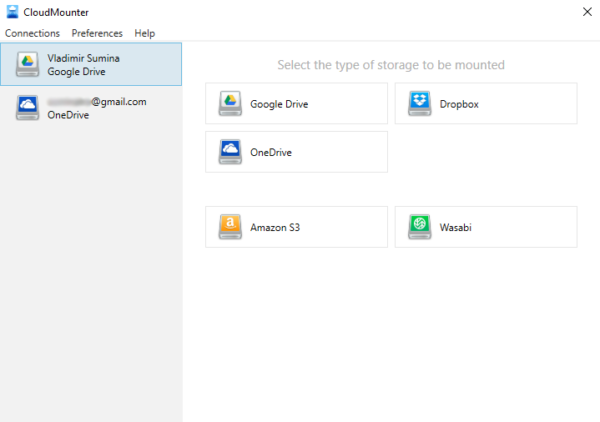The width and height of the screenshot is (600, 422).
Task: Choose OneDrive storage to mount
Action: point(296,152)
